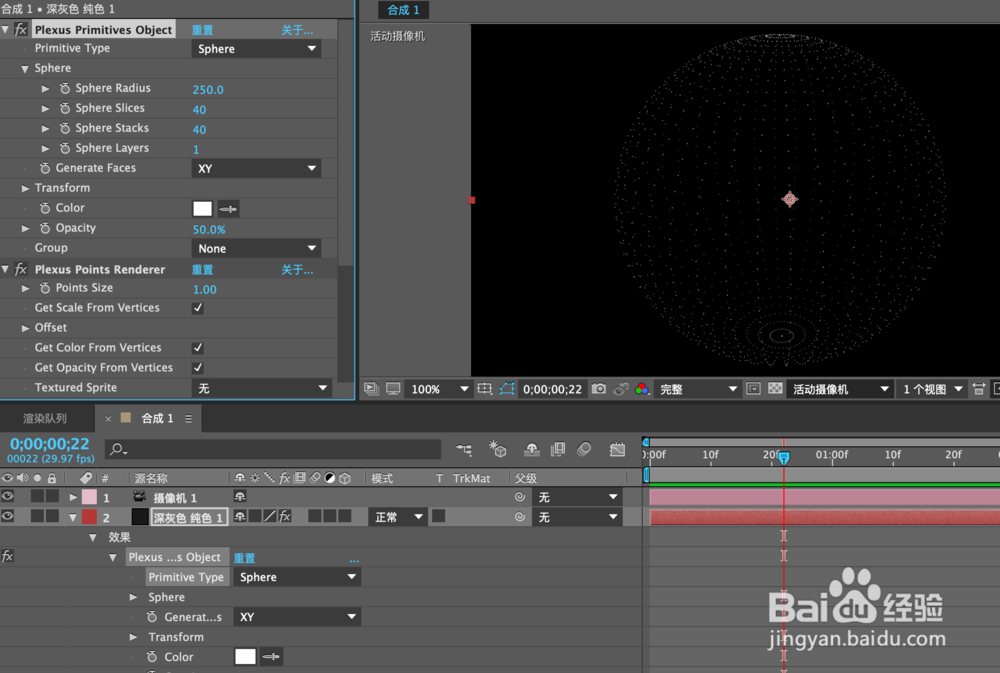Select the 合成 1 viewer tab
This screenshot has width=1000, height=673.
pyautogui.click(x=404, y=10)
